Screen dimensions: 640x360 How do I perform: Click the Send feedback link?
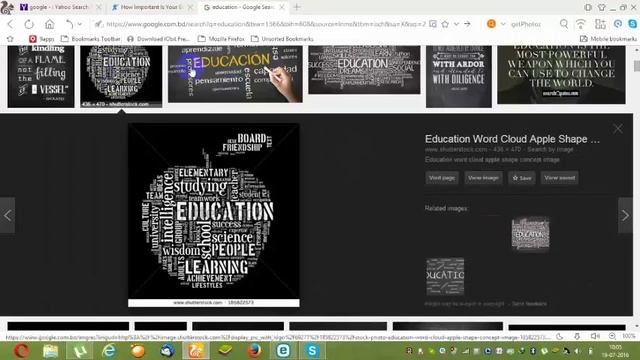point(529,304)
